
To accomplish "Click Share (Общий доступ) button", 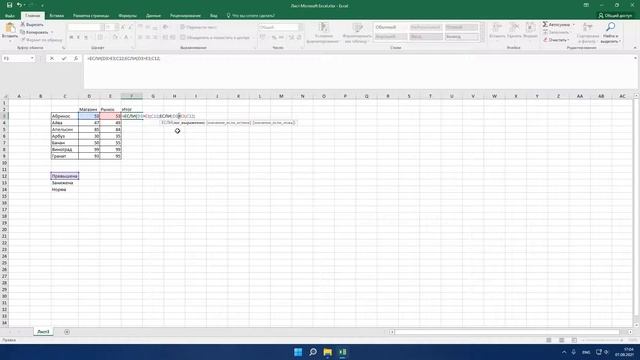I will 615,16.
